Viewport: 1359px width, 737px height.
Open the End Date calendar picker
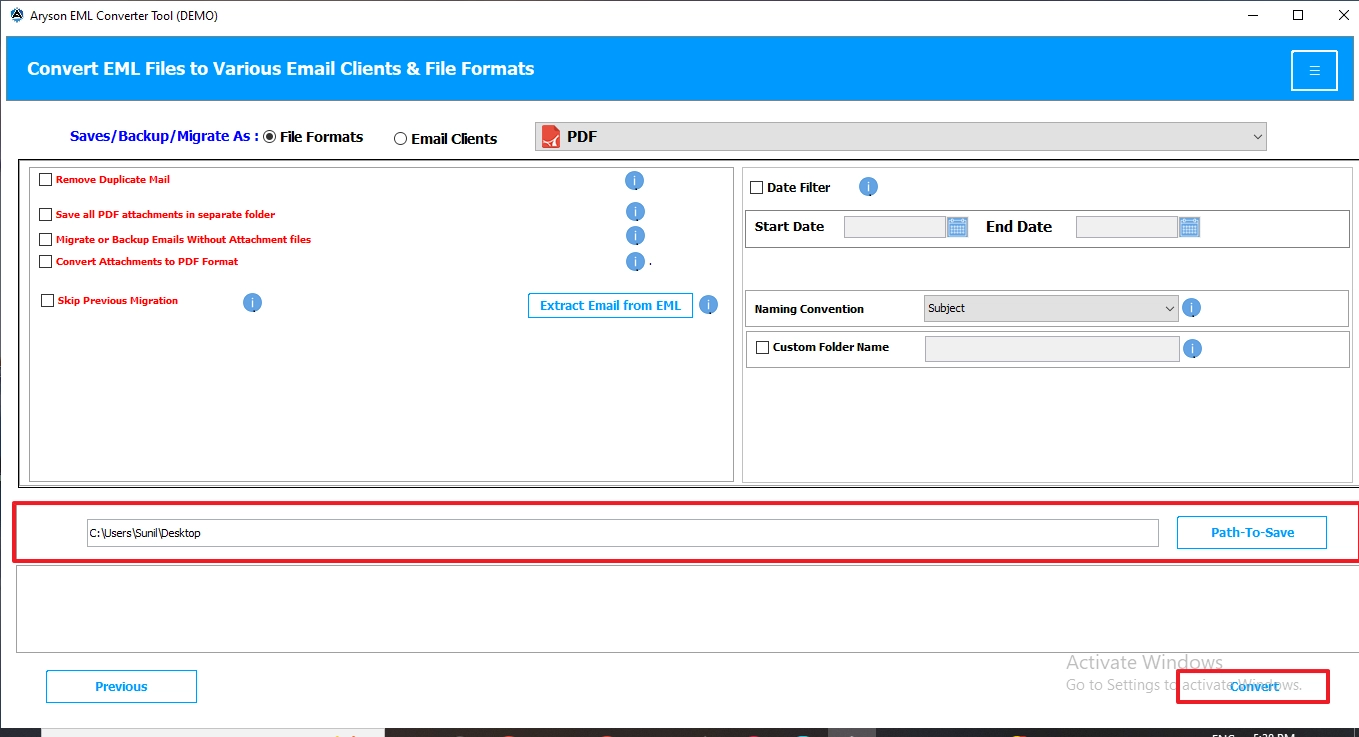click(1189, 227)
